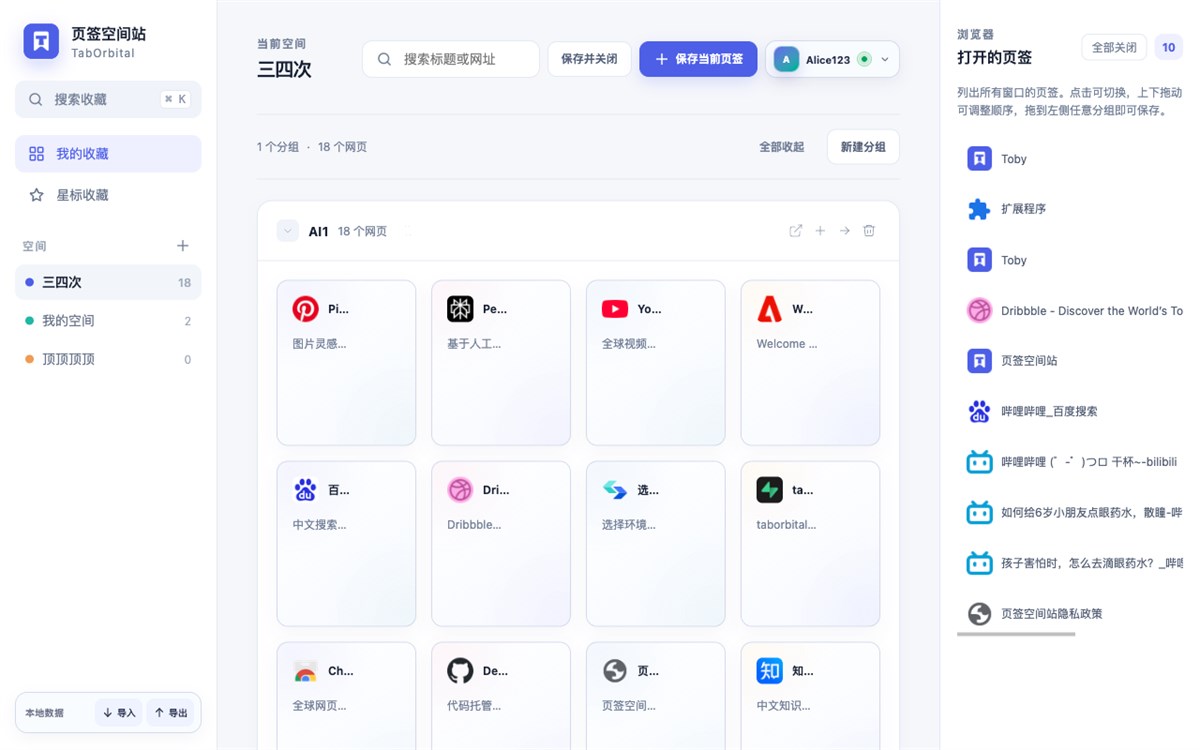Click the Dribbble icon in open tabs list
This screenshot has height=750, width=1200.
coord(979,310)
